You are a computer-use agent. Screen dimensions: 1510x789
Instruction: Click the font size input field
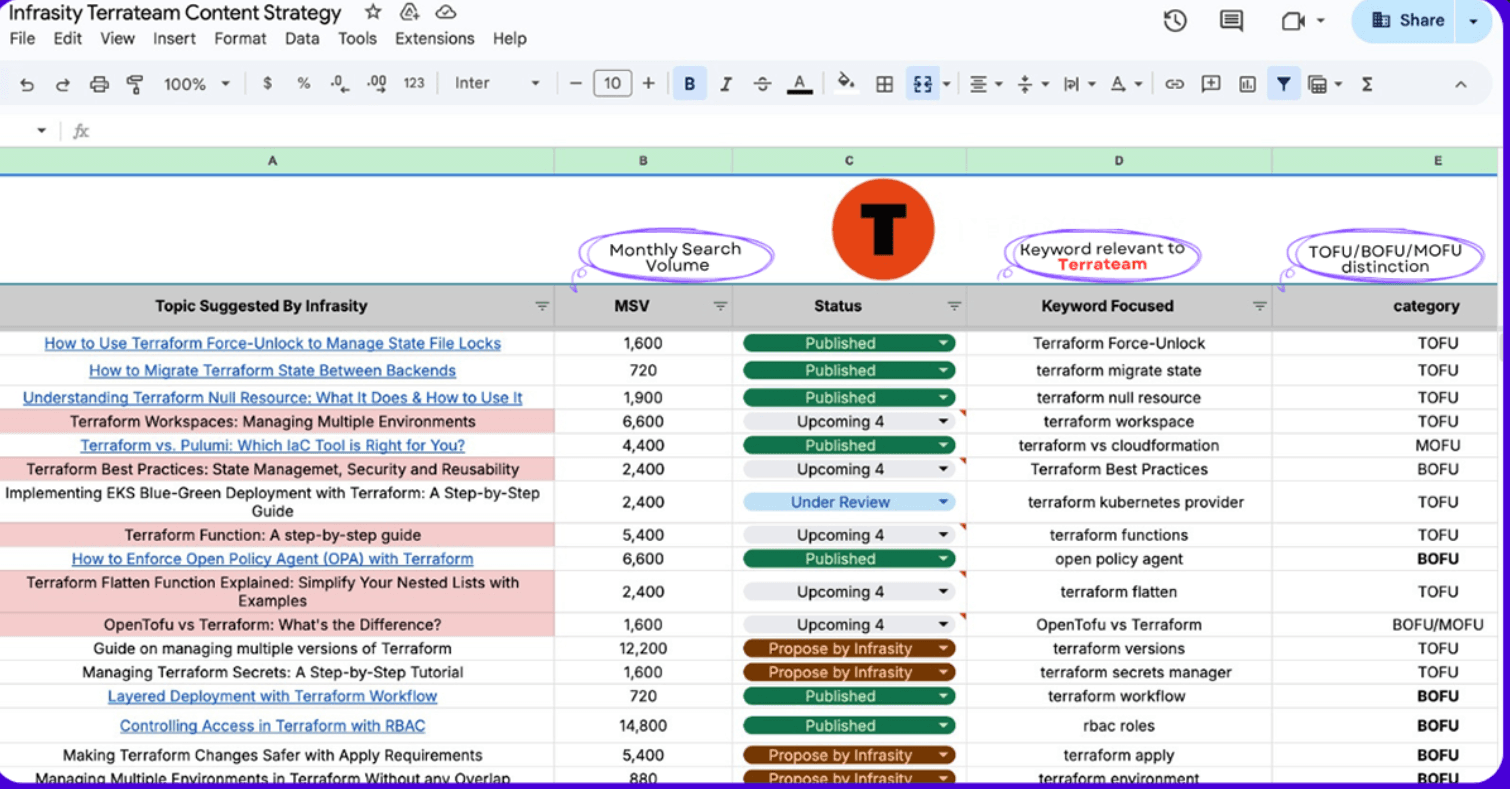point(612,84)
